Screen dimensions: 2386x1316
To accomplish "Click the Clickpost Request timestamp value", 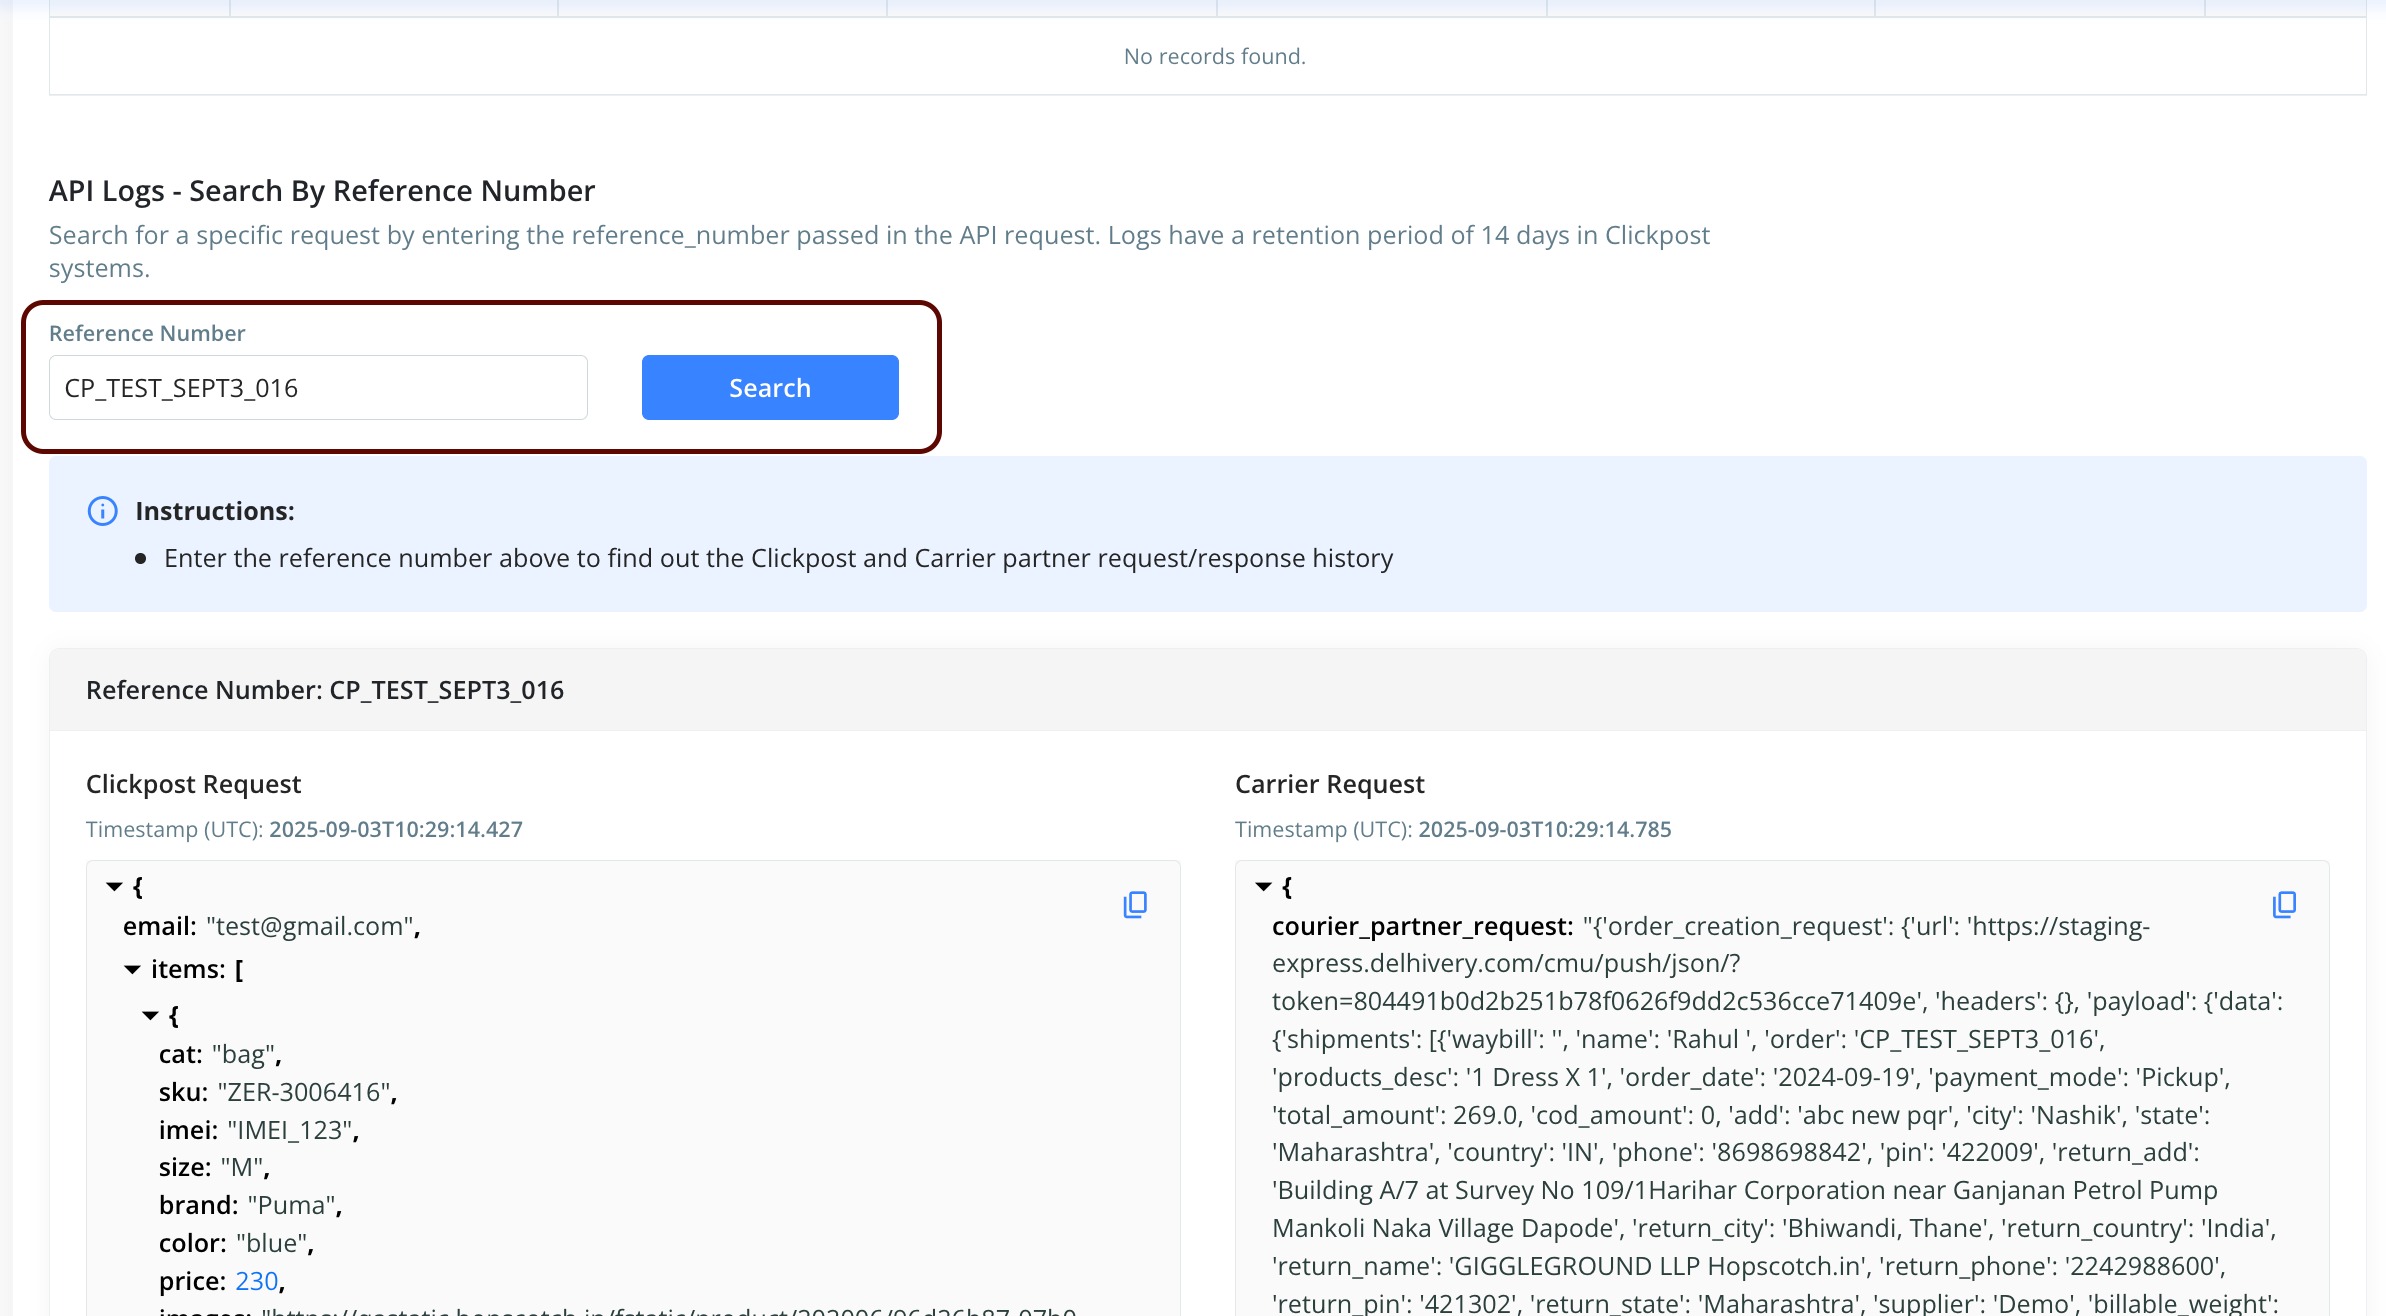I will (x=395, y=829).
